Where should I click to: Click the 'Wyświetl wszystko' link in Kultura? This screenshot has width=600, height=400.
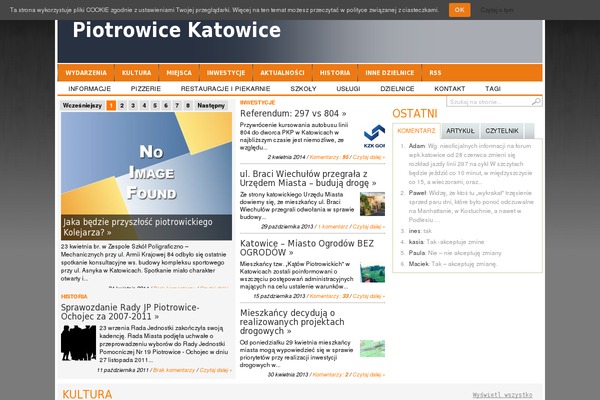tap(502, 395)
